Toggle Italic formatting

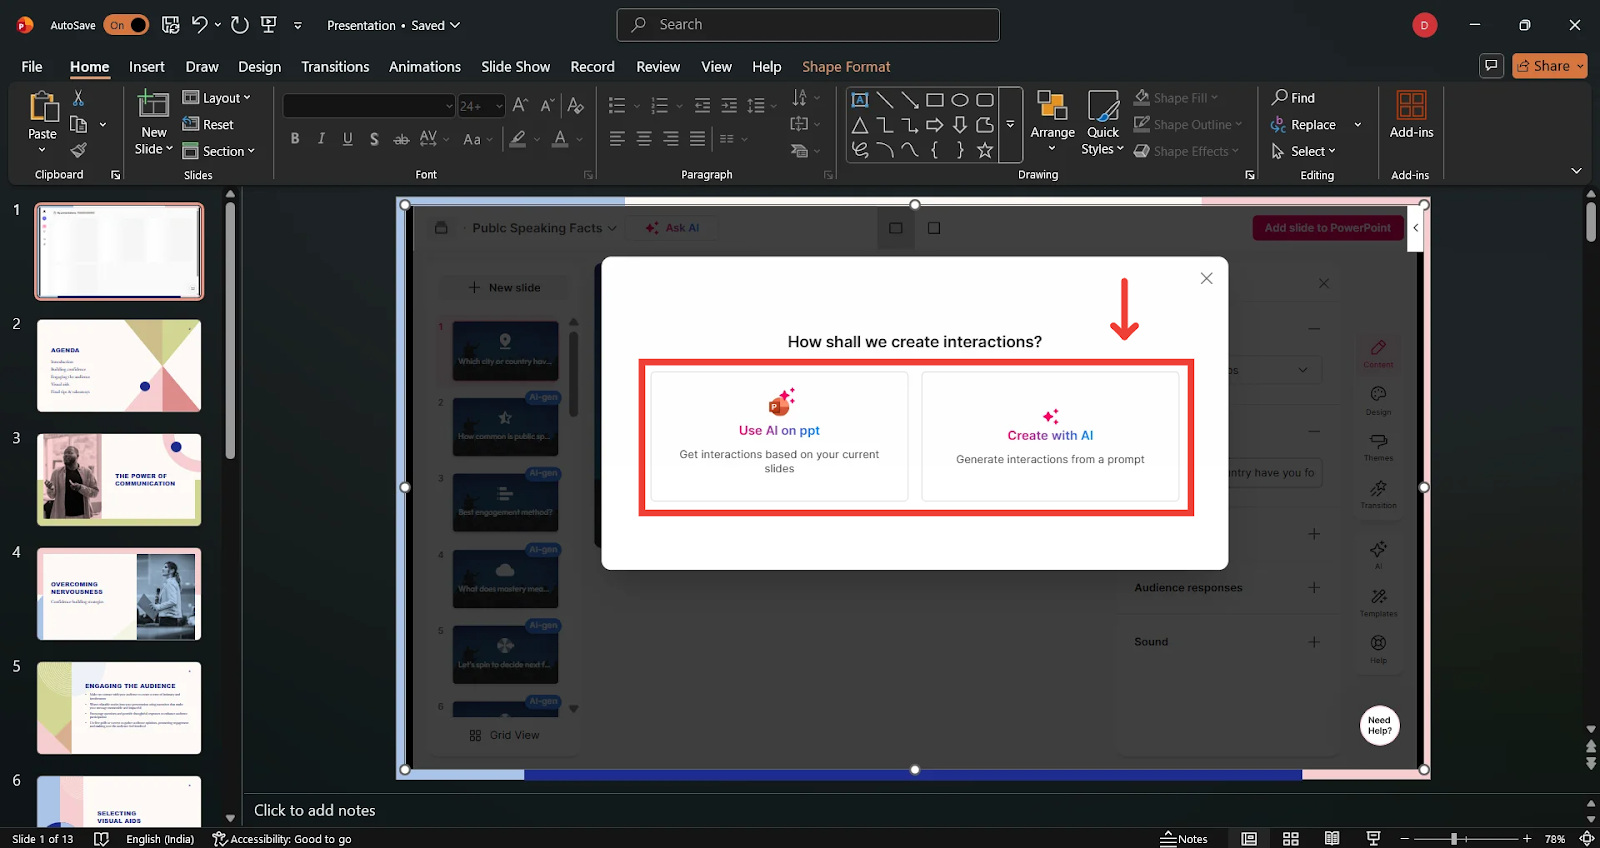[x=321, y=139]
